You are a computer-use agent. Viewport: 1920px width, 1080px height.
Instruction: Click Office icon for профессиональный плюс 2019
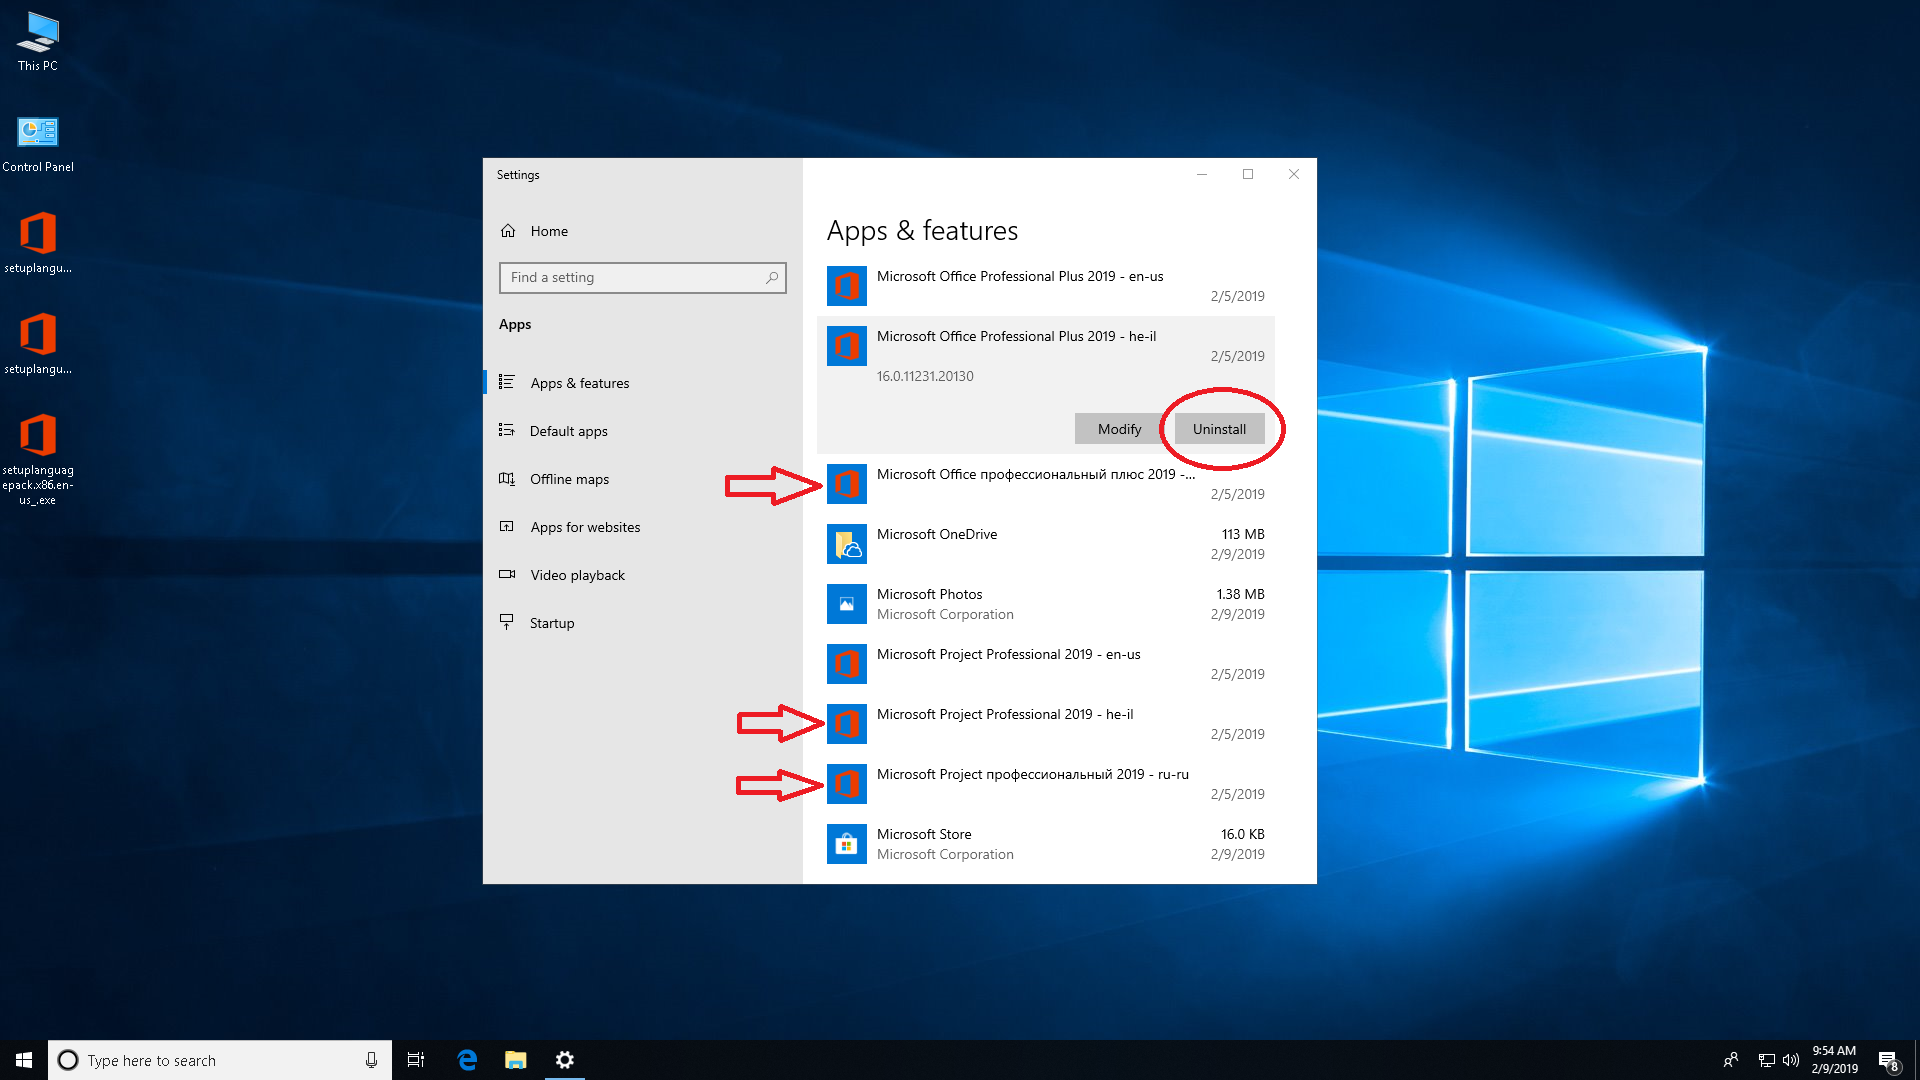tap(847, 484)
